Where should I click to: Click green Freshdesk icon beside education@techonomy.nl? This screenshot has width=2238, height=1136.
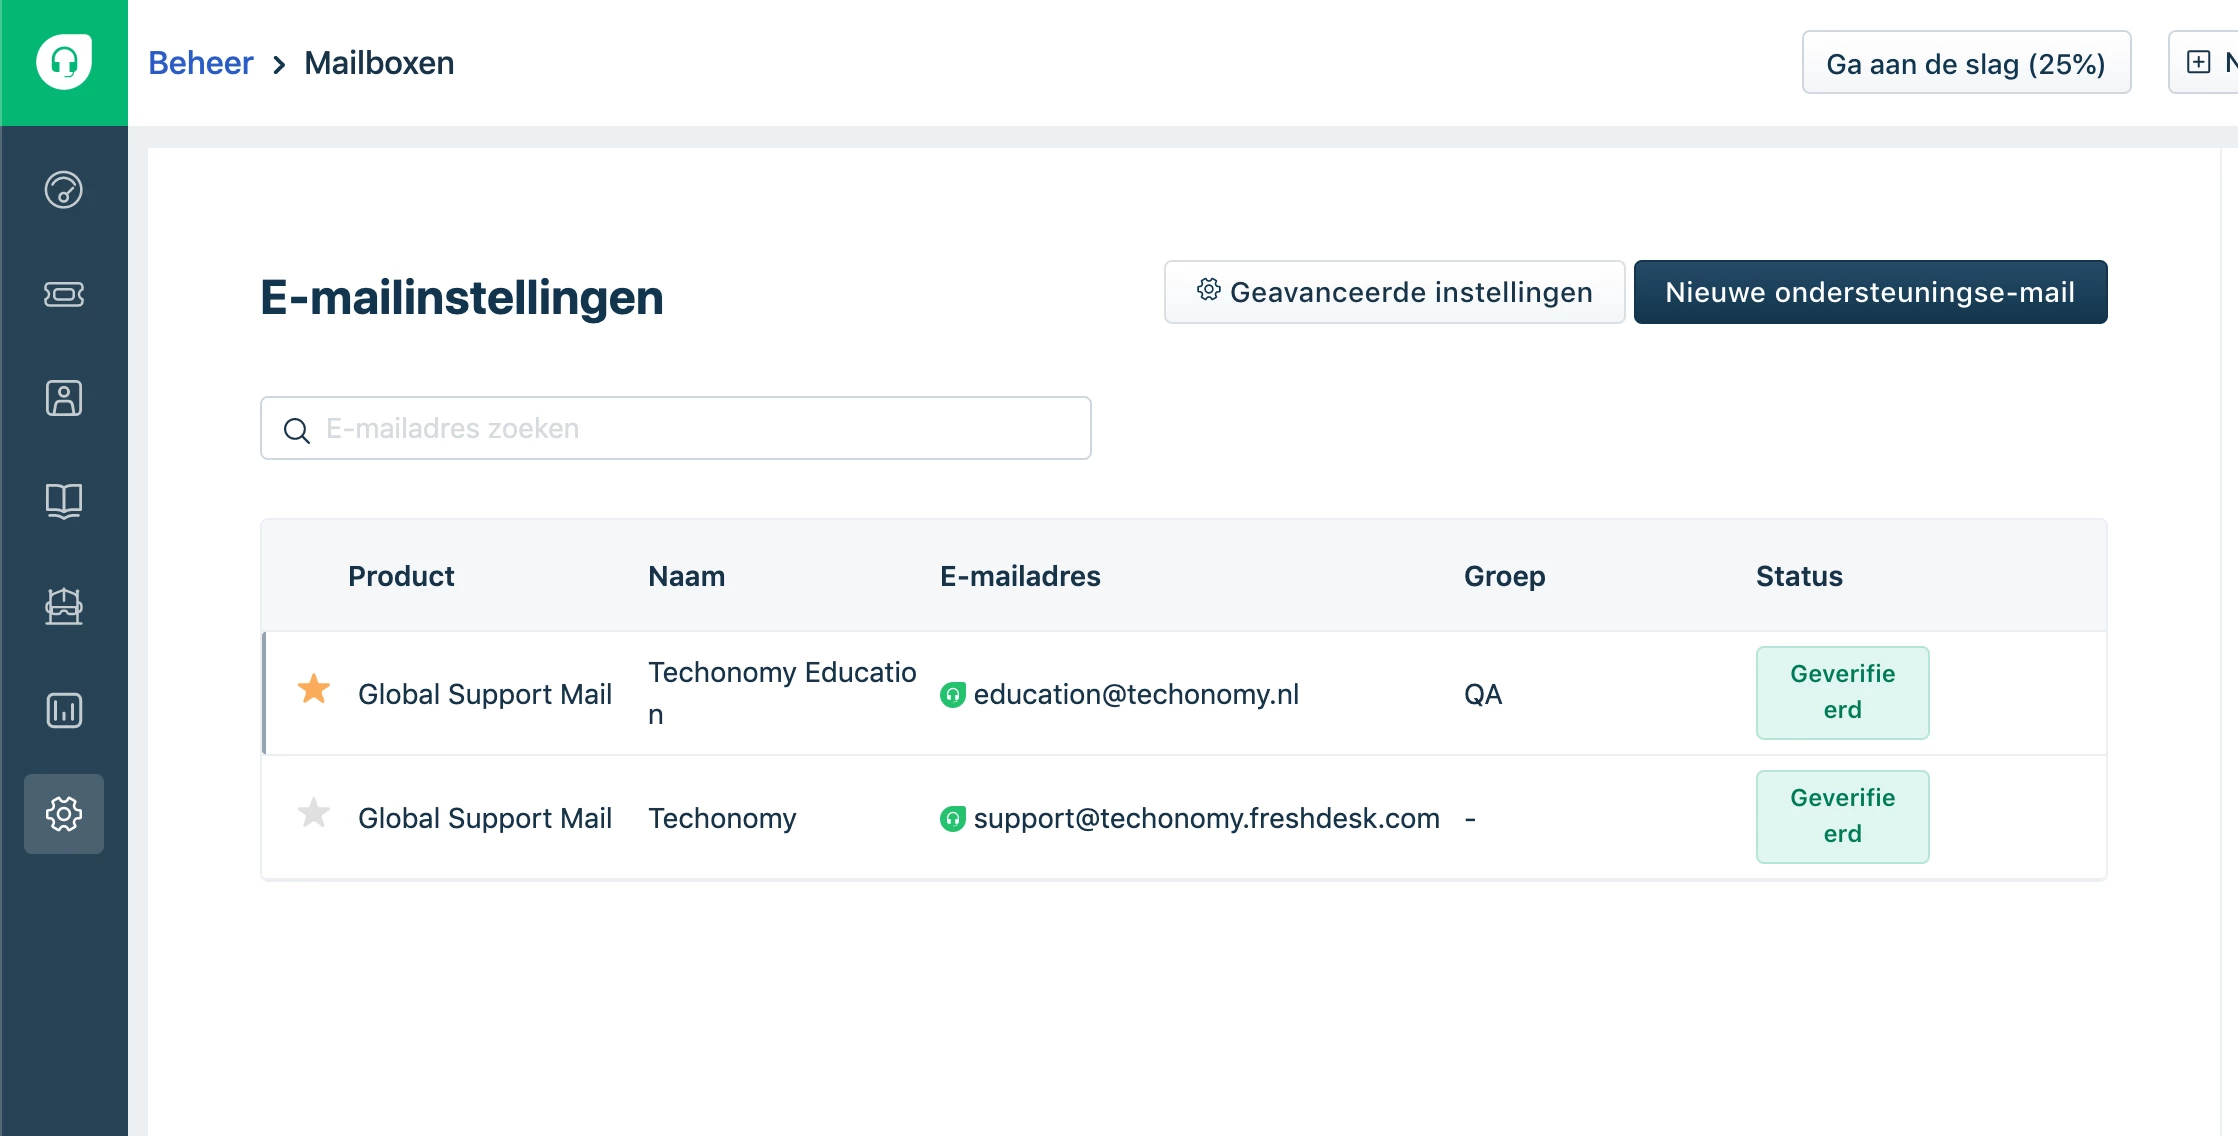point(953,695)
